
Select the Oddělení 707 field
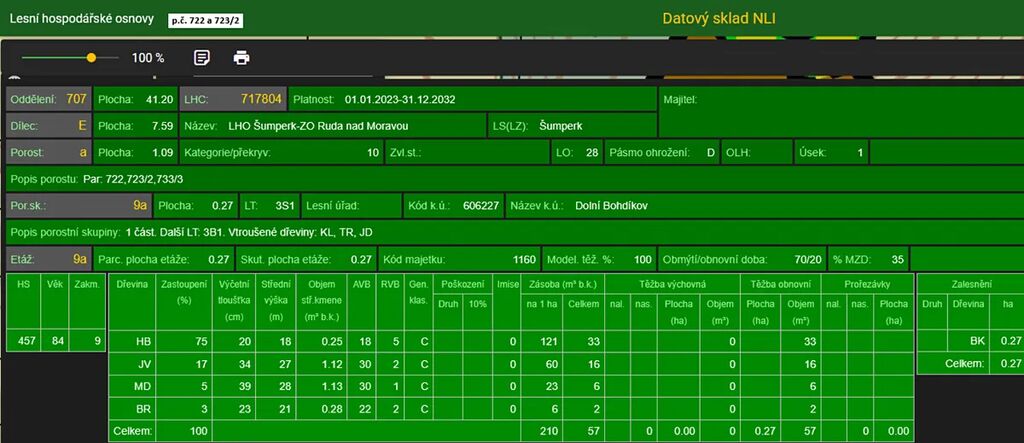click(x=48, y=100)
